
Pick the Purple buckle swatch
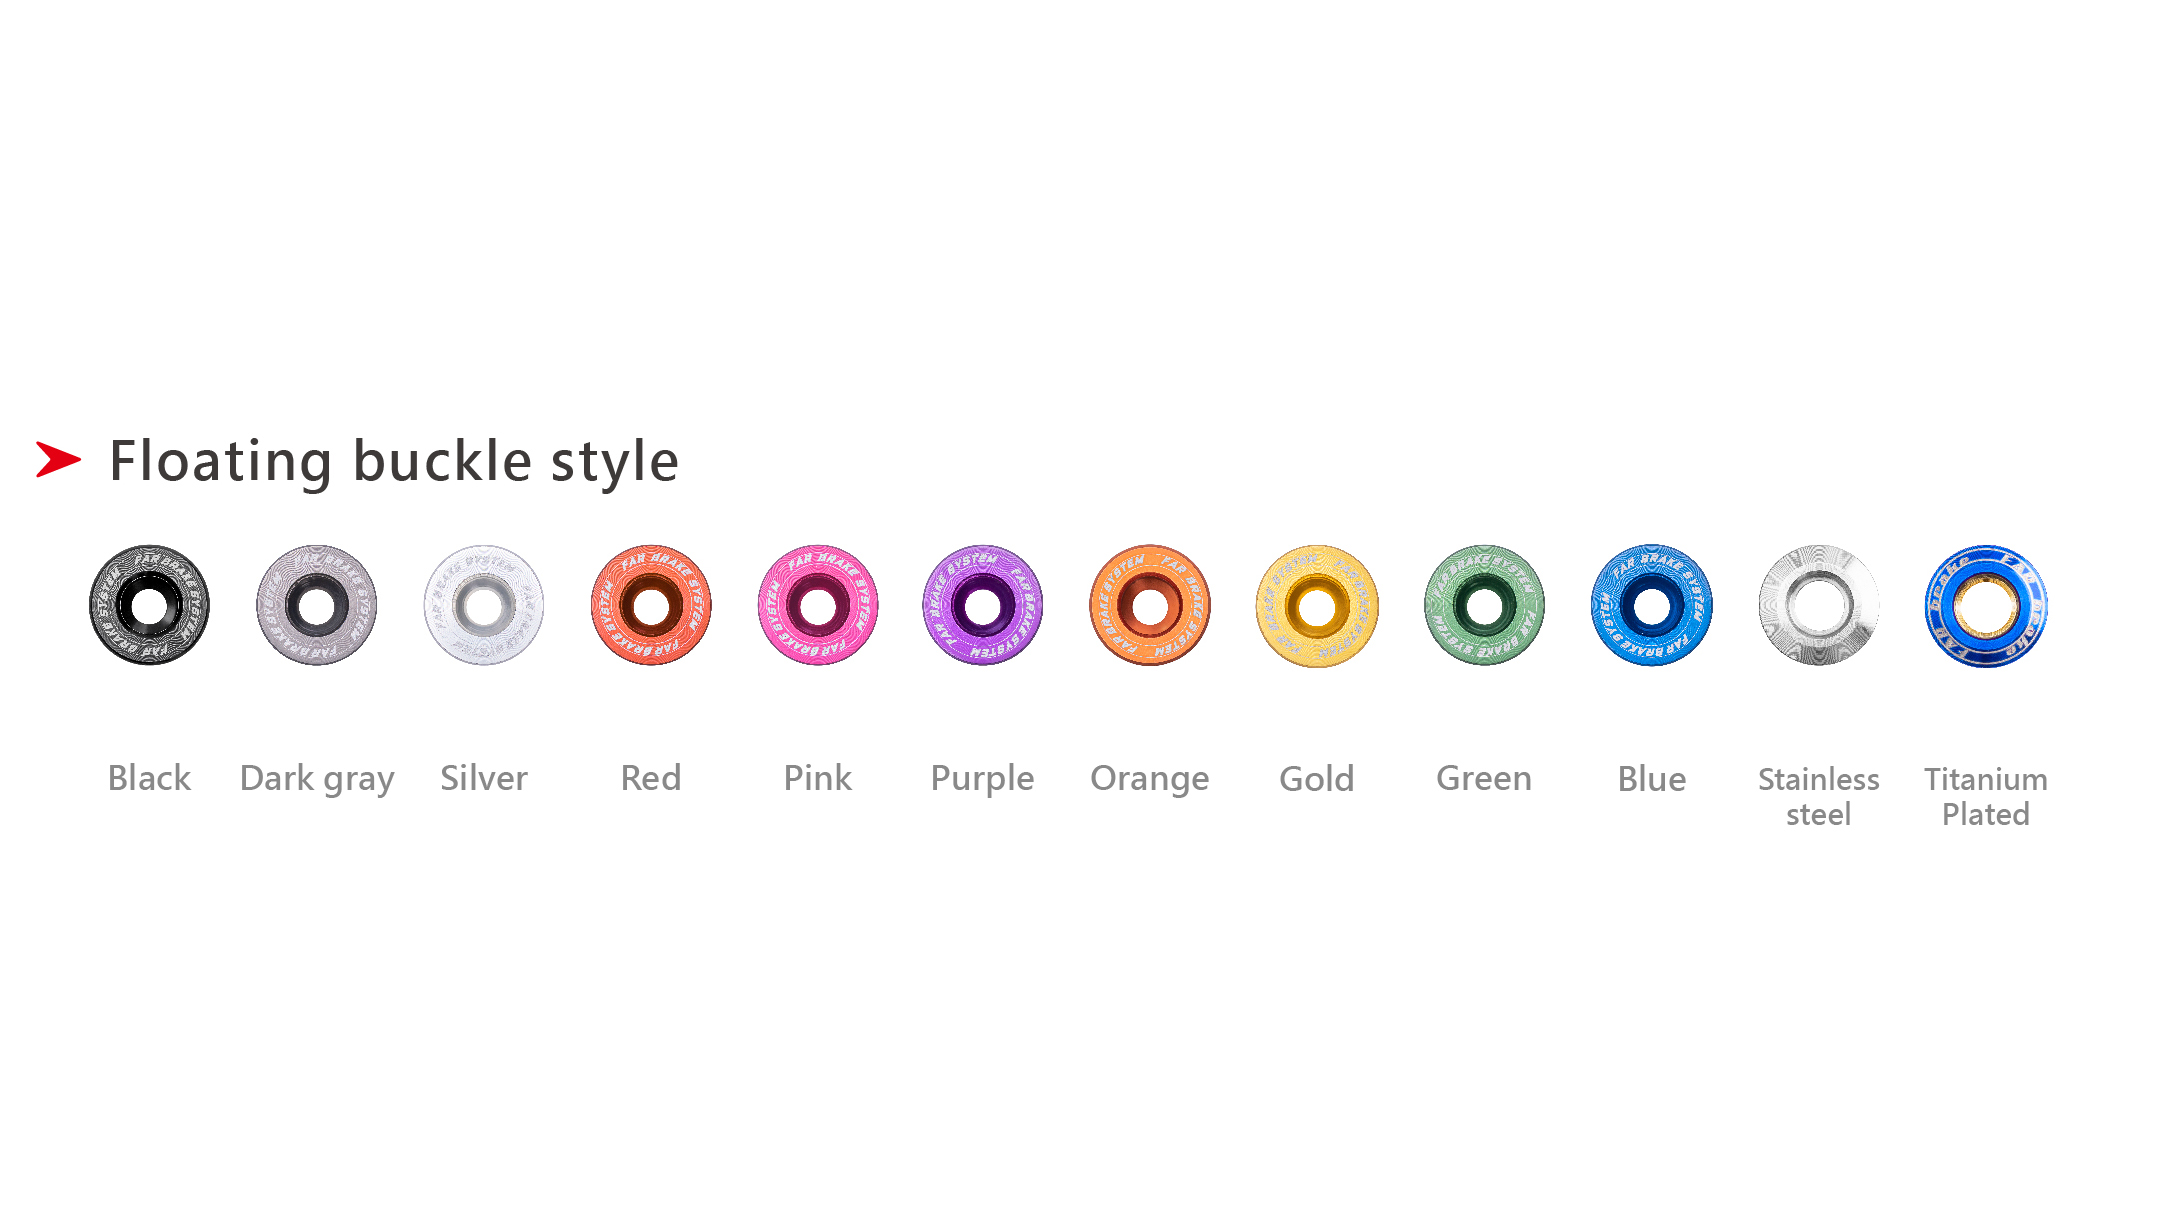[x=983, y=605]
